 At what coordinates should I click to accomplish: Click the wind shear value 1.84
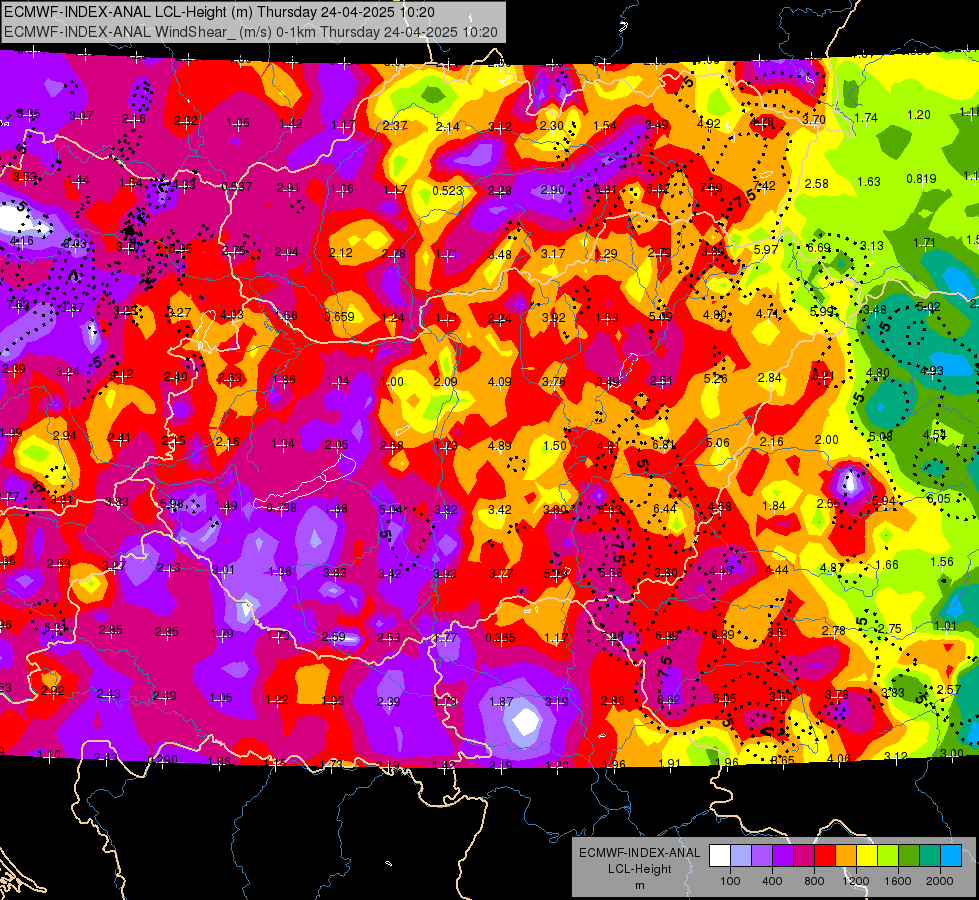pyautogui.click(x=774, y=506)
